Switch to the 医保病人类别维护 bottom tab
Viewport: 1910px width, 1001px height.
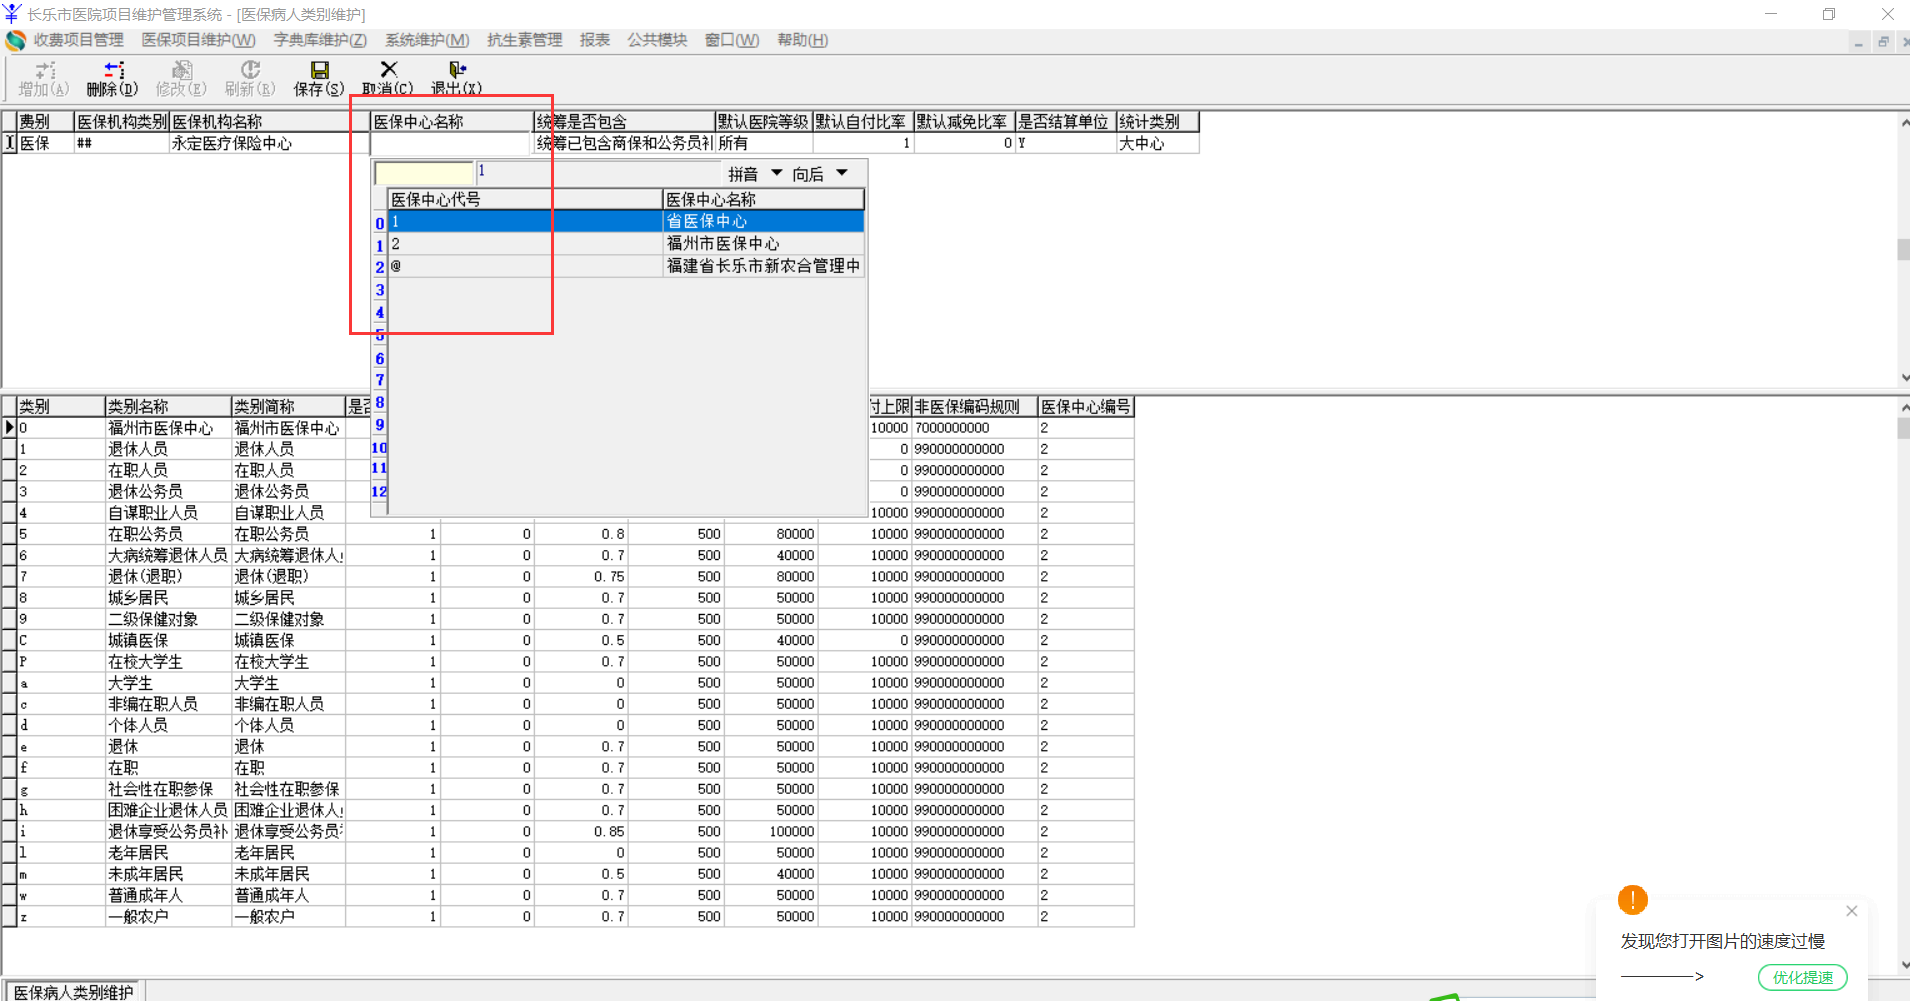click(73, 992)
